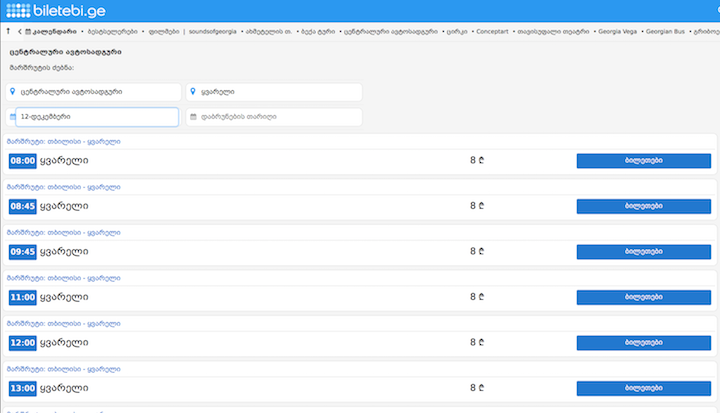Open soundsofgeorgia in the navigation bar
Image resolution: width=720 pixels, height=413 pixels.
(x=212, y=32)
